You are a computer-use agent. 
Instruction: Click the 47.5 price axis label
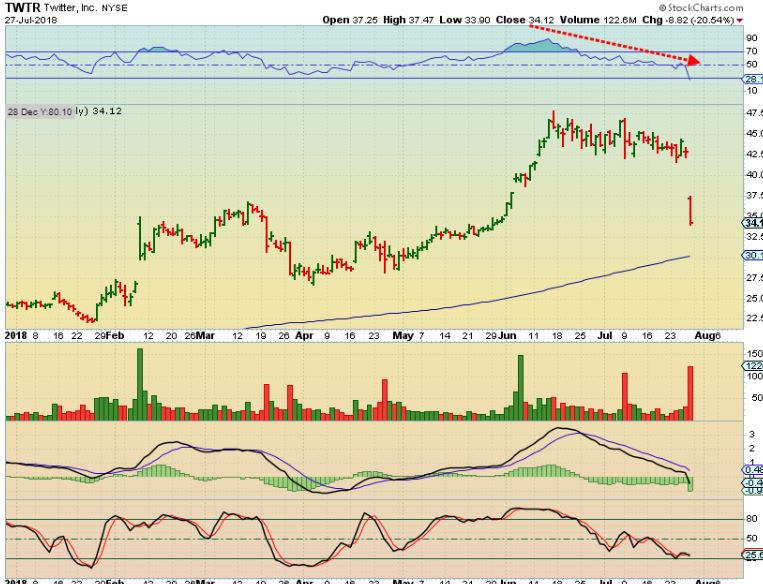[x=753, y=113]
